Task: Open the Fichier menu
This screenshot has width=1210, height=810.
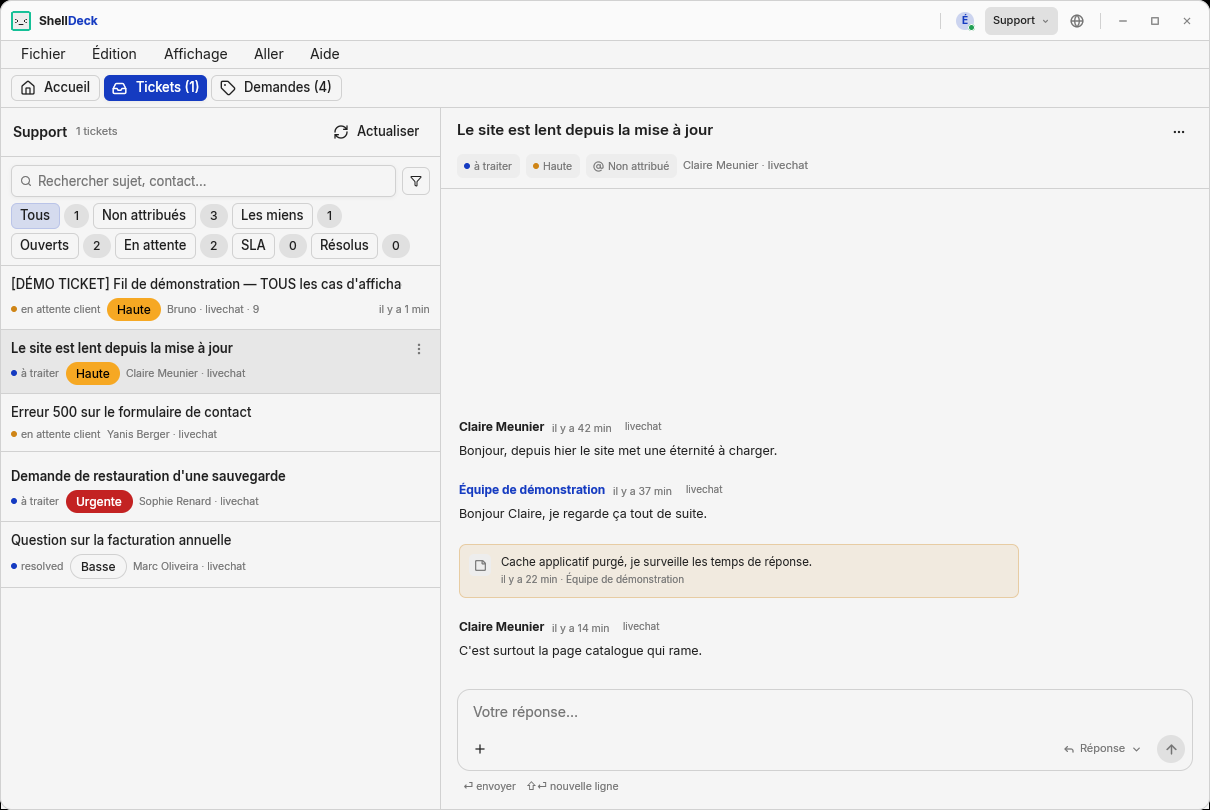Action: 43,54
